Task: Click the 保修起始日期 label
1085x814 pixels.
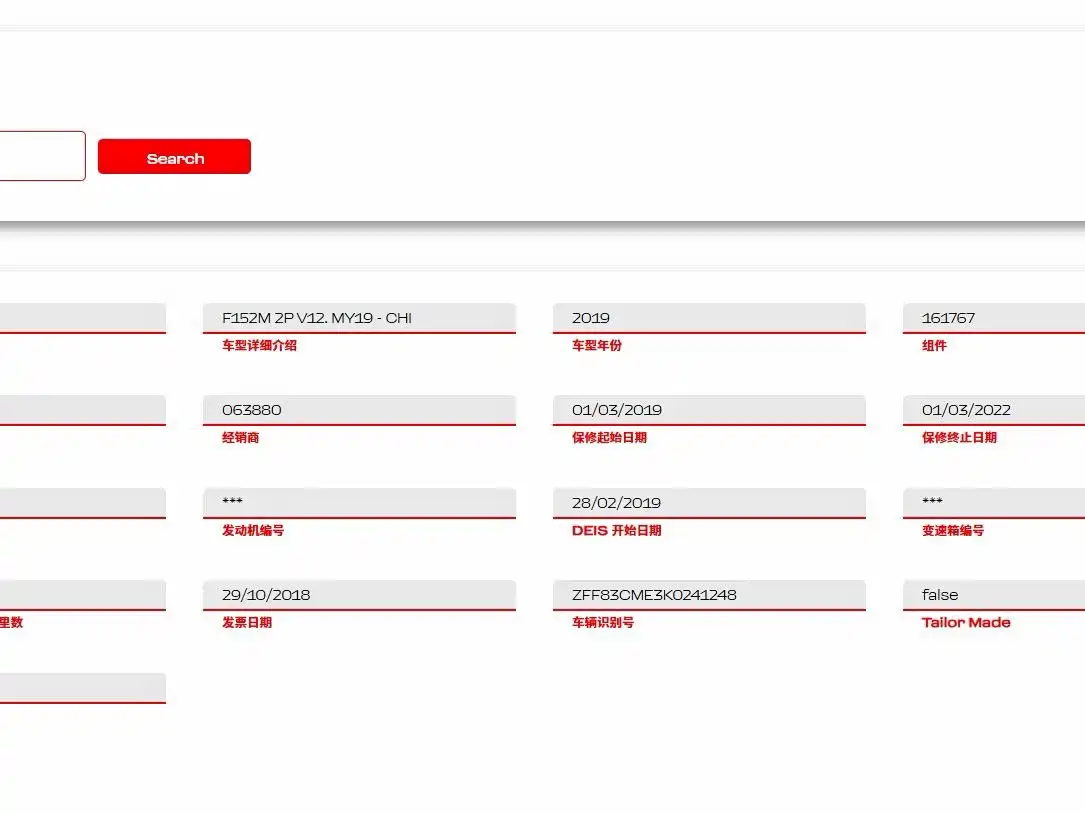Action: coord(610,437)
